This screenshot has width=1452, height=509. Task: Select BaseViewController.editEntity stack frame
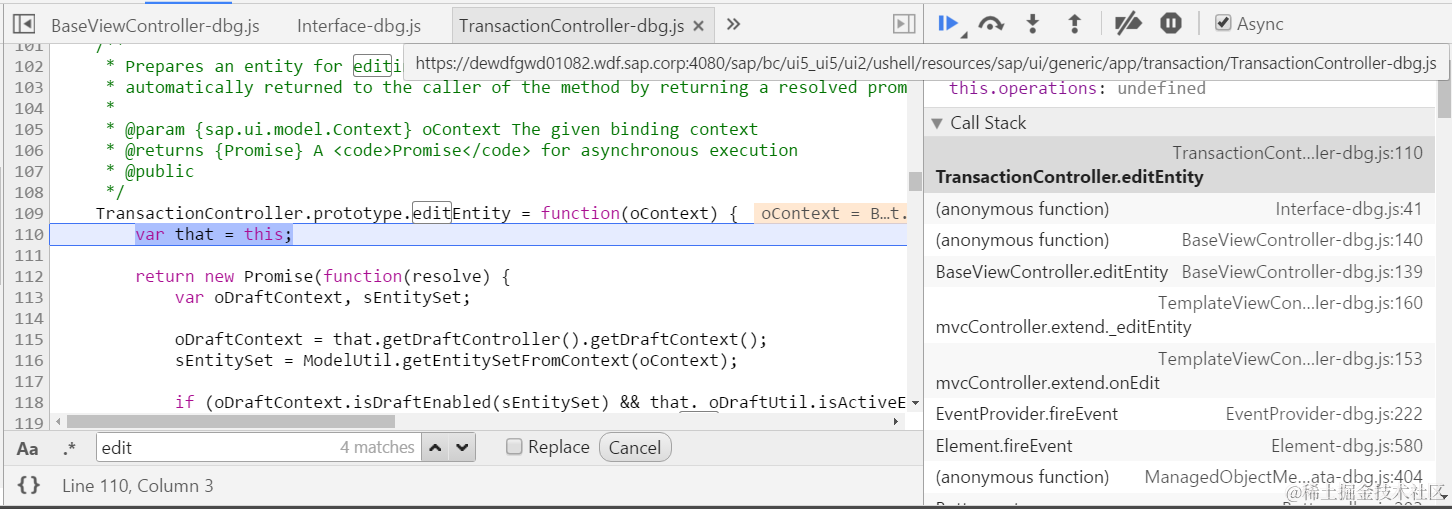click(x=1180, y=272)
